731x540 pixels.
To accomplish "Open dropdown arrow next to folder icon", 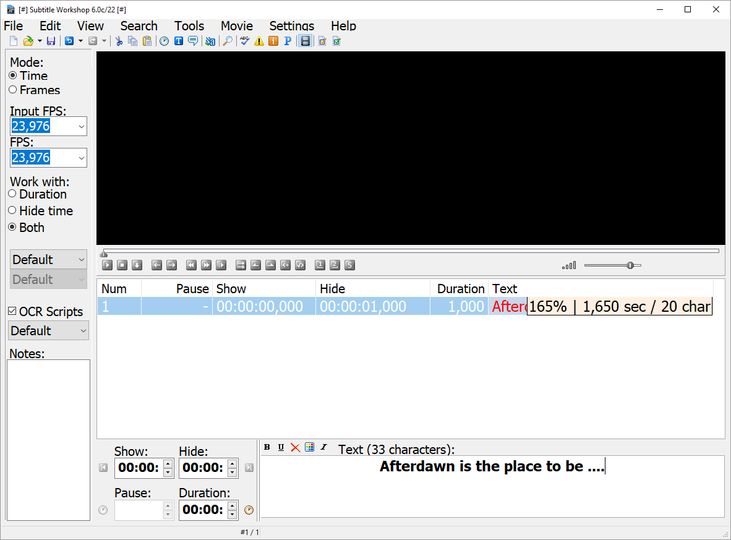I will coord(40,41).
